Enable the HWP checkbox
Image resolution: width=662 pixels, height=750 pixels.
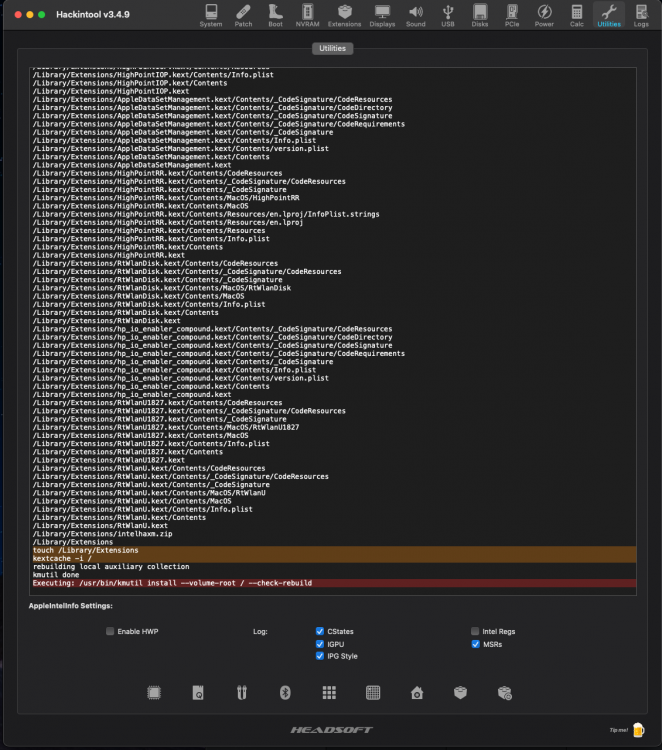110,631
